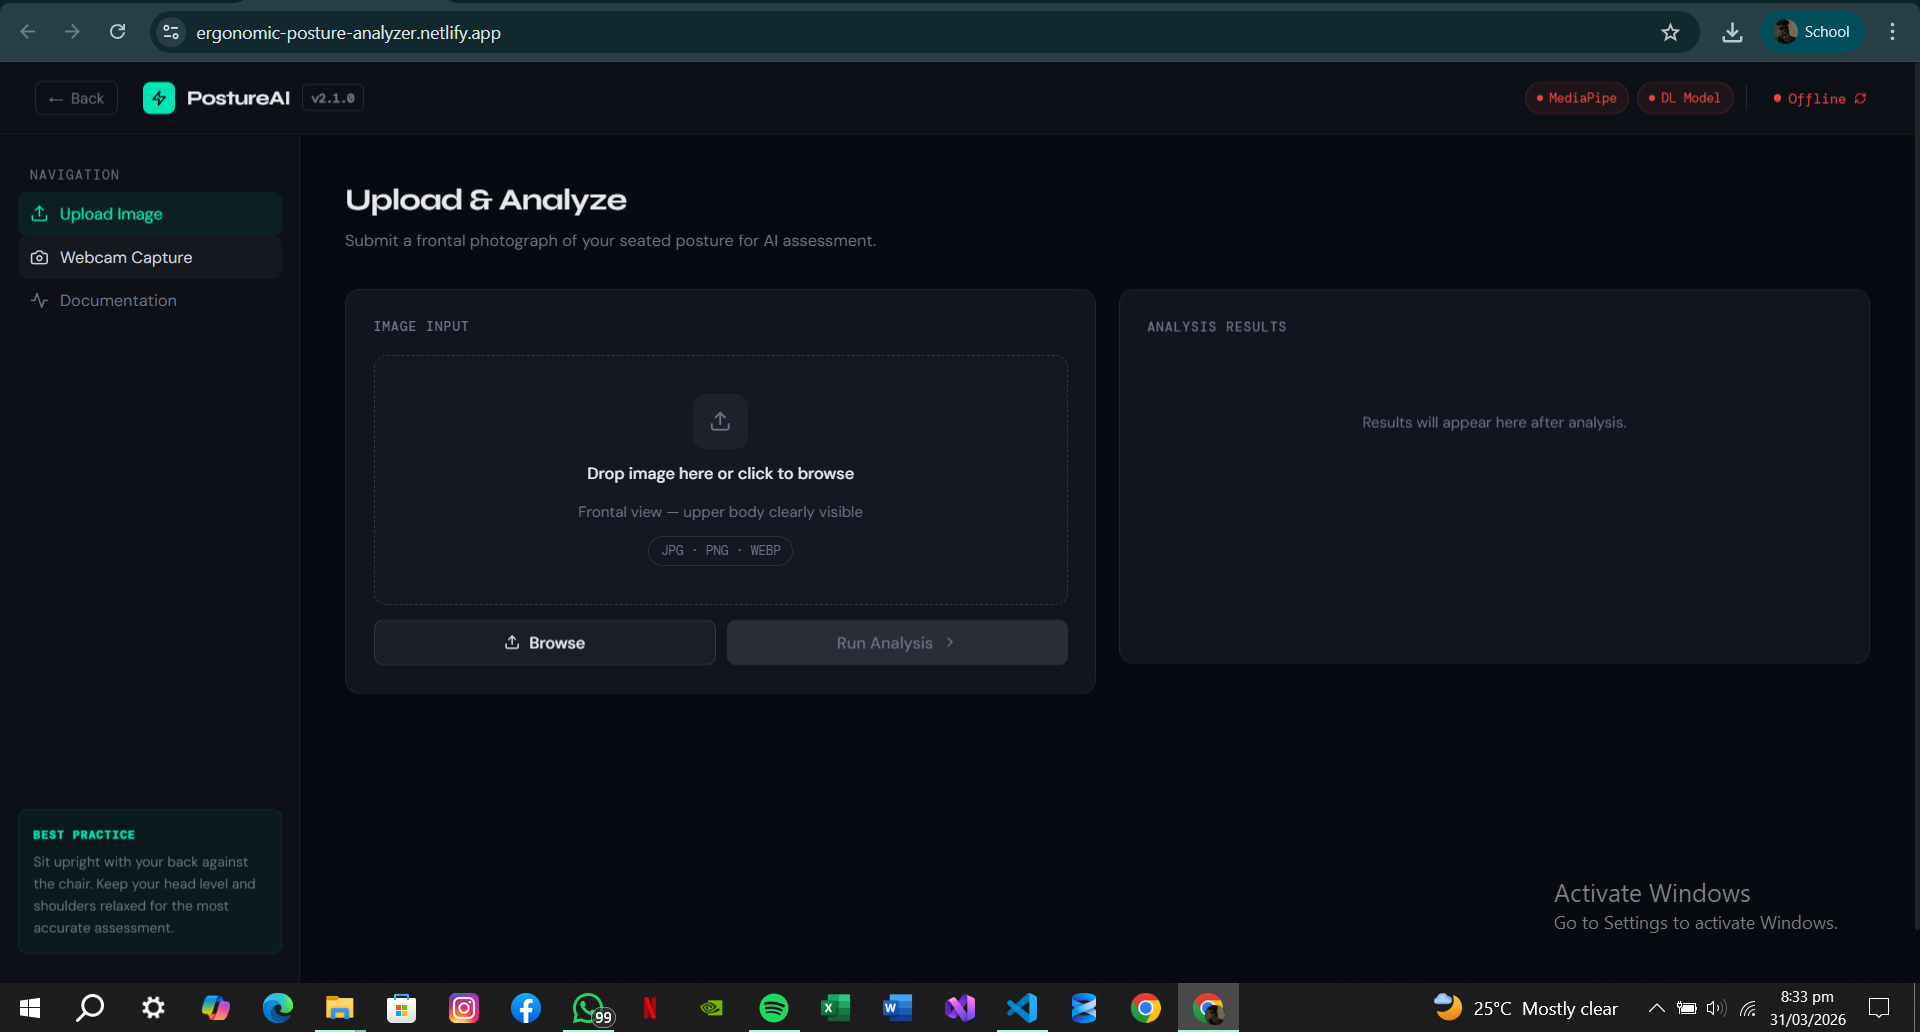Bookmark this page with the star icon
Viewport: 1920px width, 1032px height.
point(1670,32)
